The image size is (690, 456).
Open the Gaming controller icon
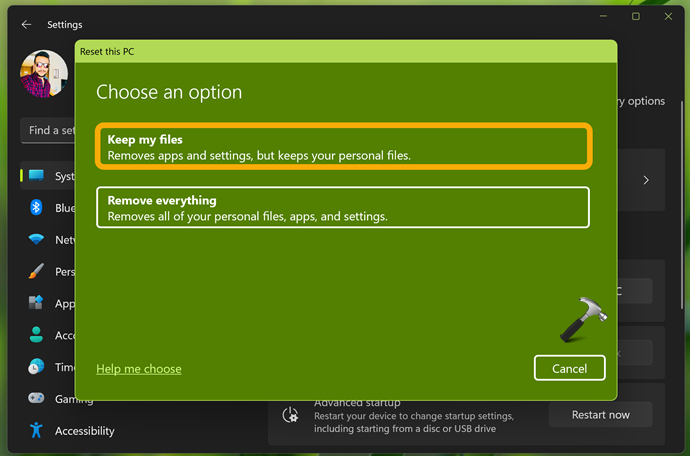[37, 399]
